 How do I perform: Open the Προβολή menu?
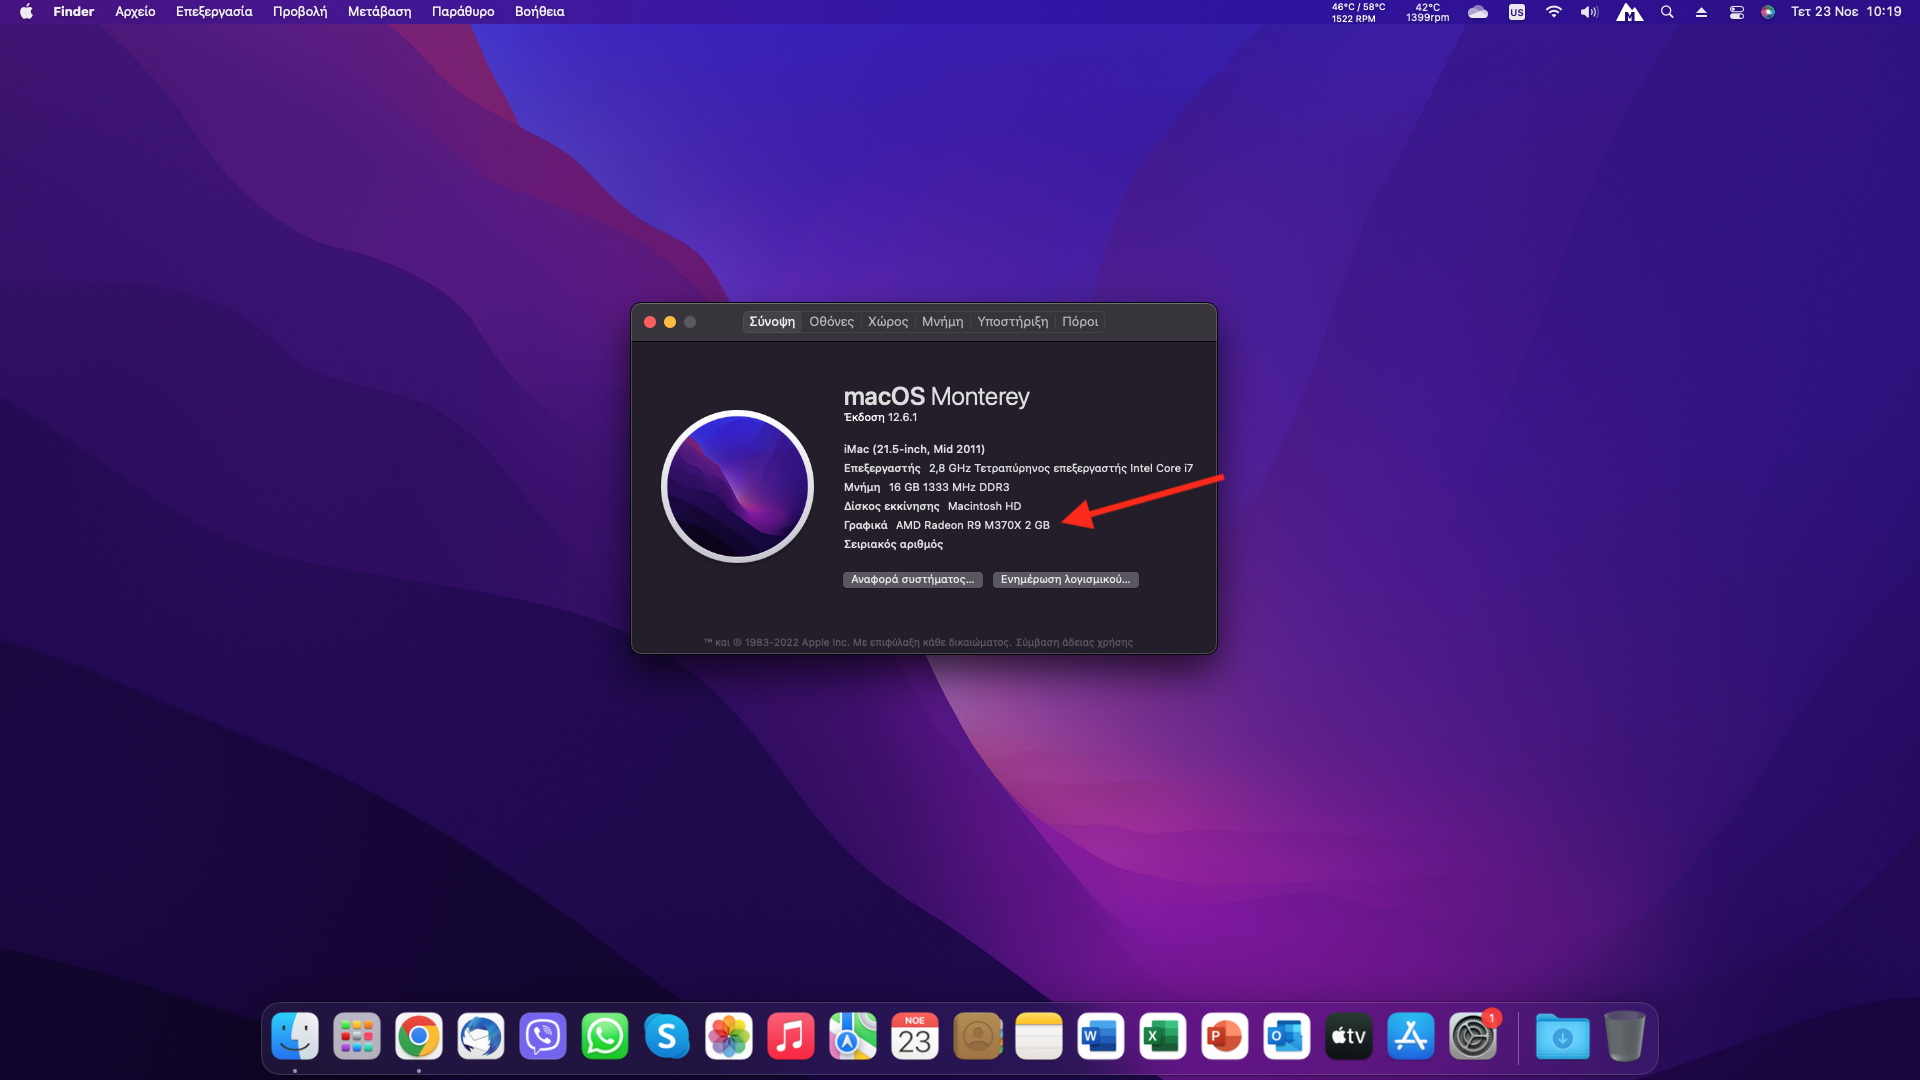pyautogui.click(x=300, y=12)
